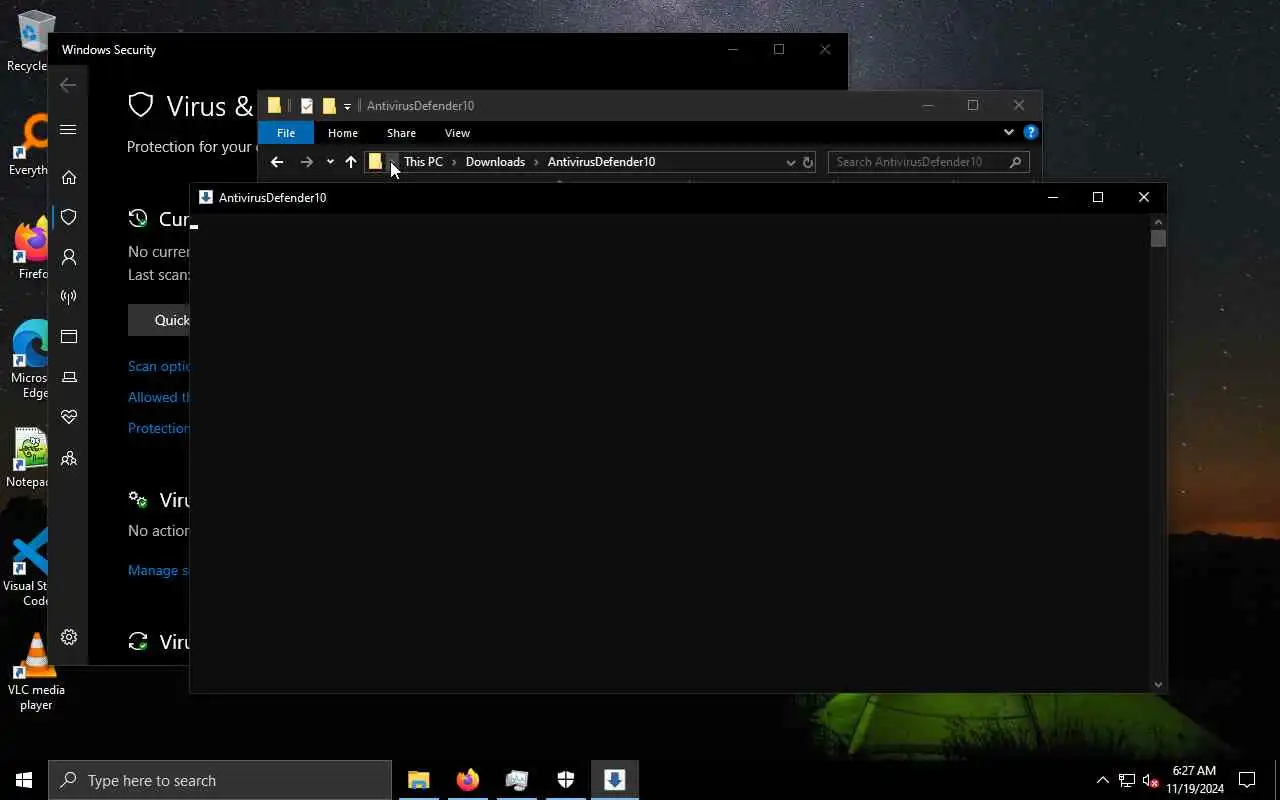This screenshot has height=800, width=1280.
Task: Open the View ribbon tab in Explorer
Action: pos(457,133)
